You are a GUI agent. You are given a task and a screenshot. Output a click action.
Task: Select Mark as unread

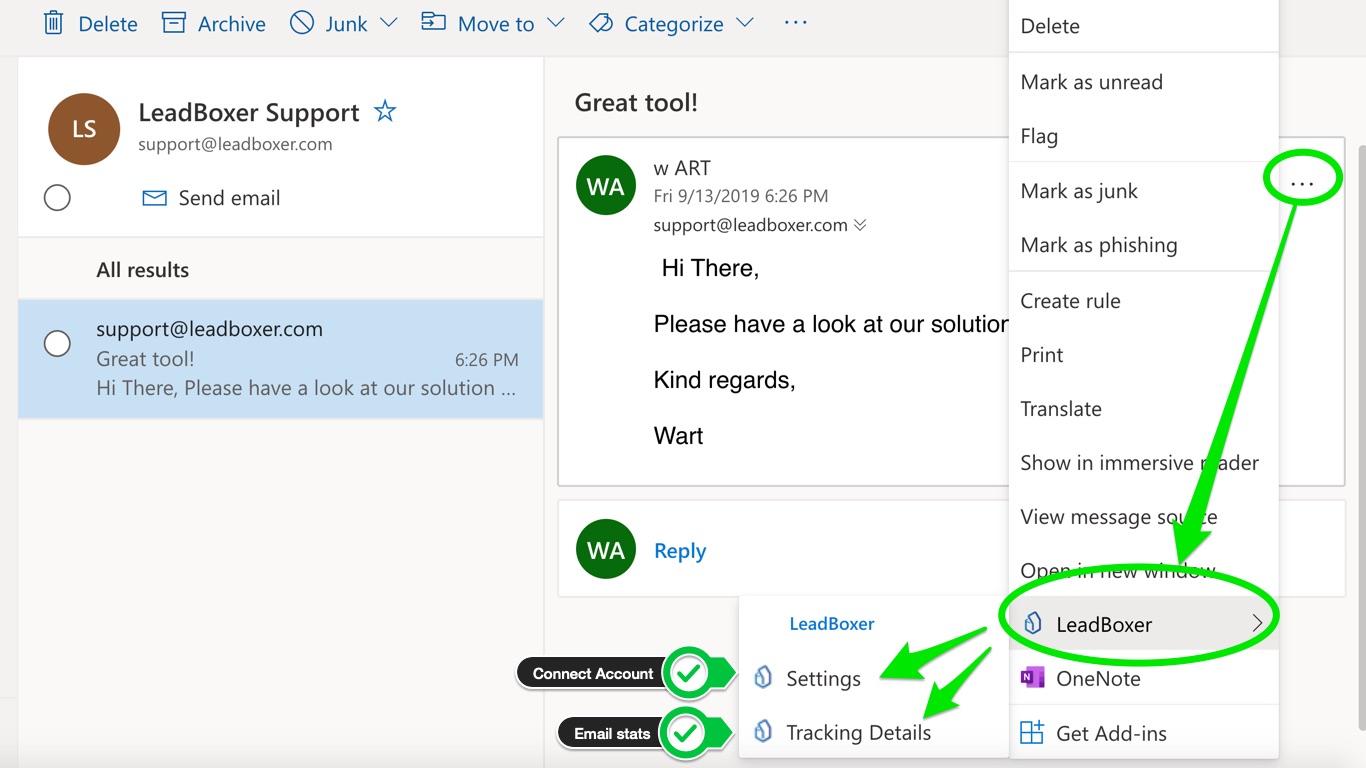coord(1144,82)
